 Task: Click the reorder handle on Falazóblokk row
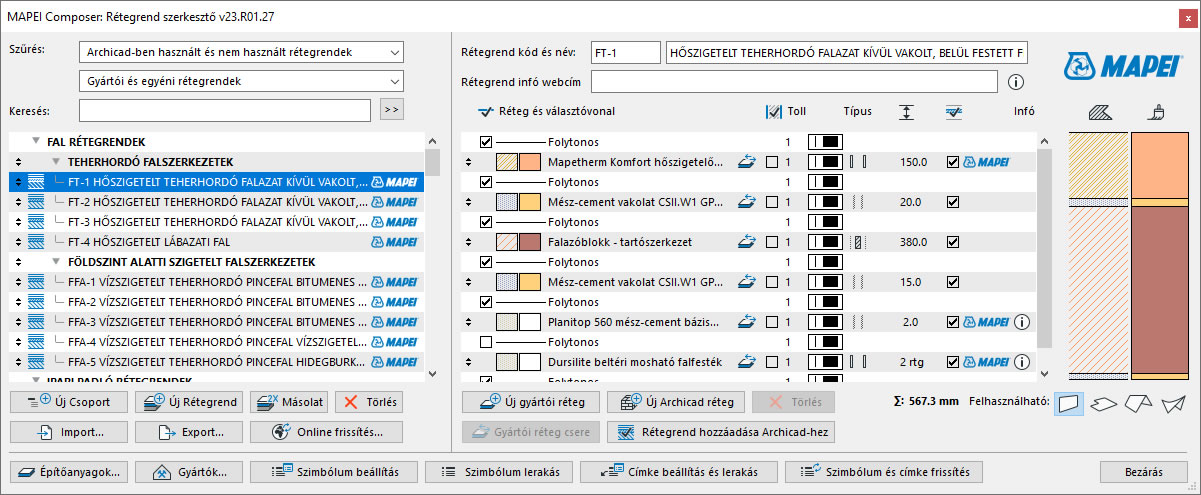[x=468, y=242]
